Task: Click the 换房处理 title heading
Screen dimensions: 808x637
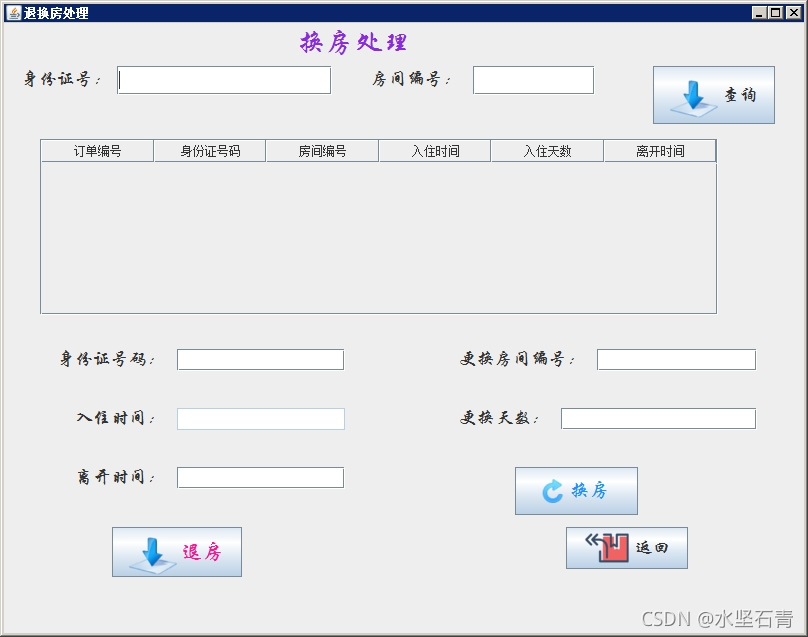Action: coord(354,42)
